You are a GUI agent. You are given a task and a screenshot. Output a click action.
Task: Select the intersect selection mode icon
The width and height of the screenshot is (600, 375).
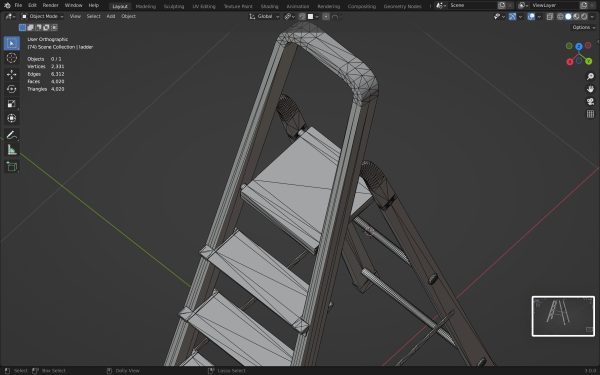(x=54, y=27)
